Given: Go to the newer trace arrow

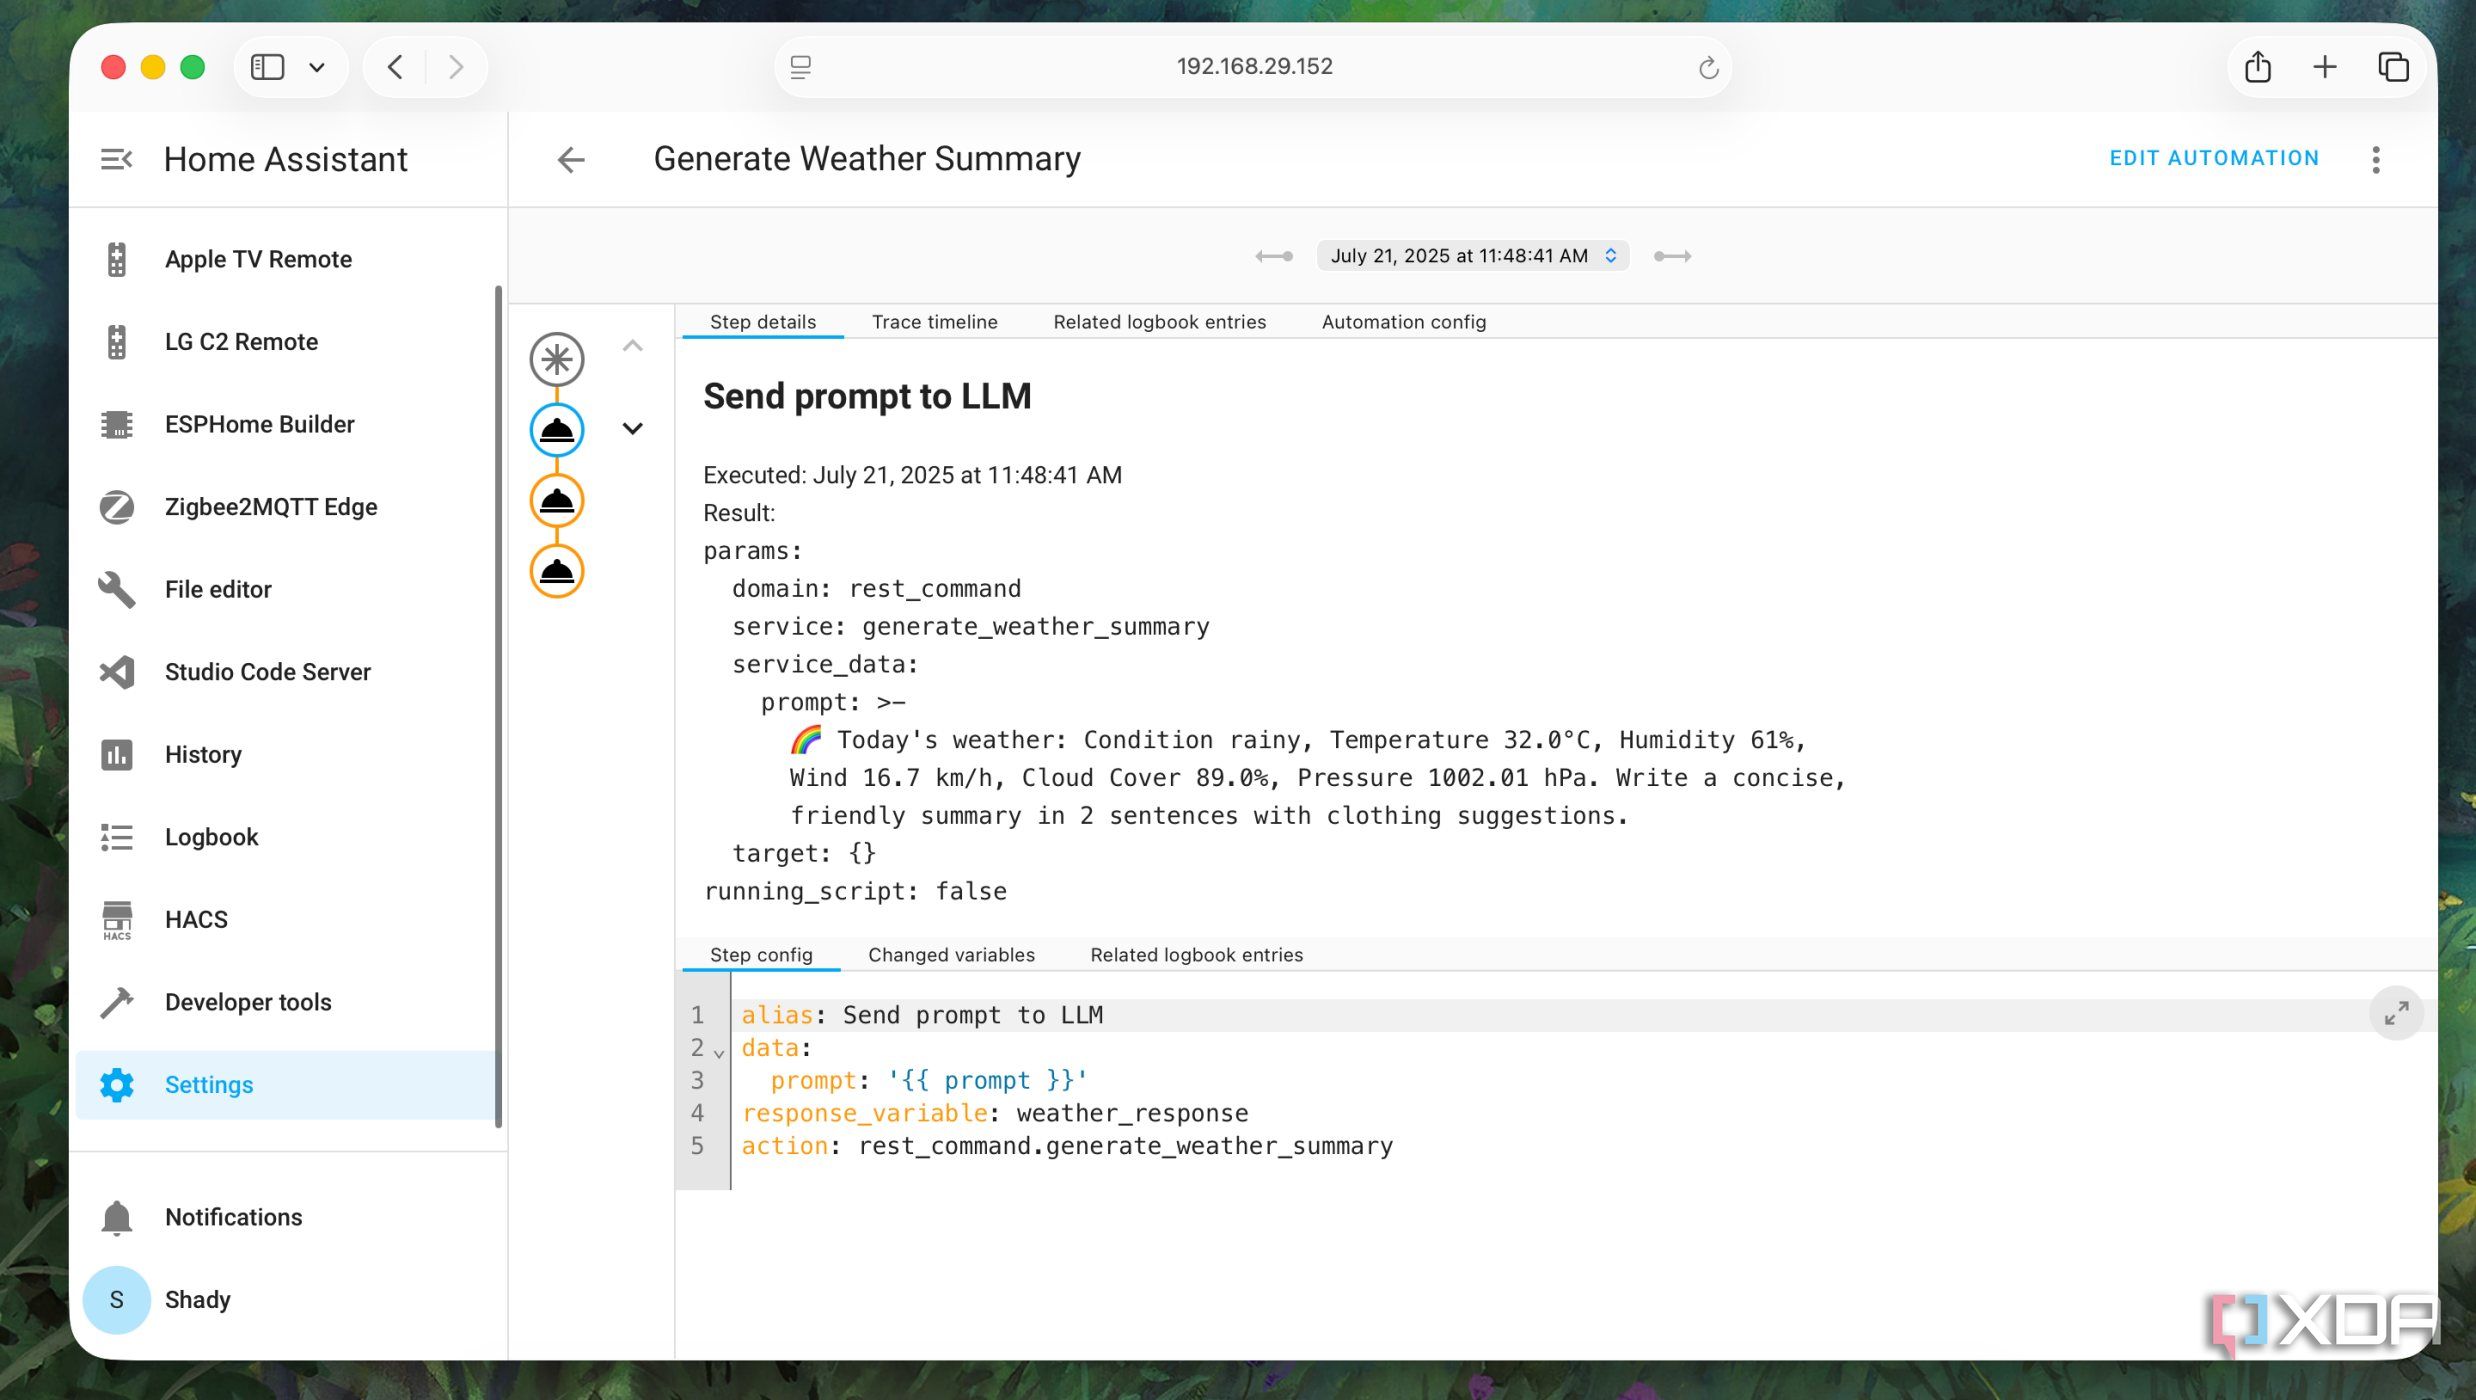Looking at the screenshot, I should [1672, 256].
